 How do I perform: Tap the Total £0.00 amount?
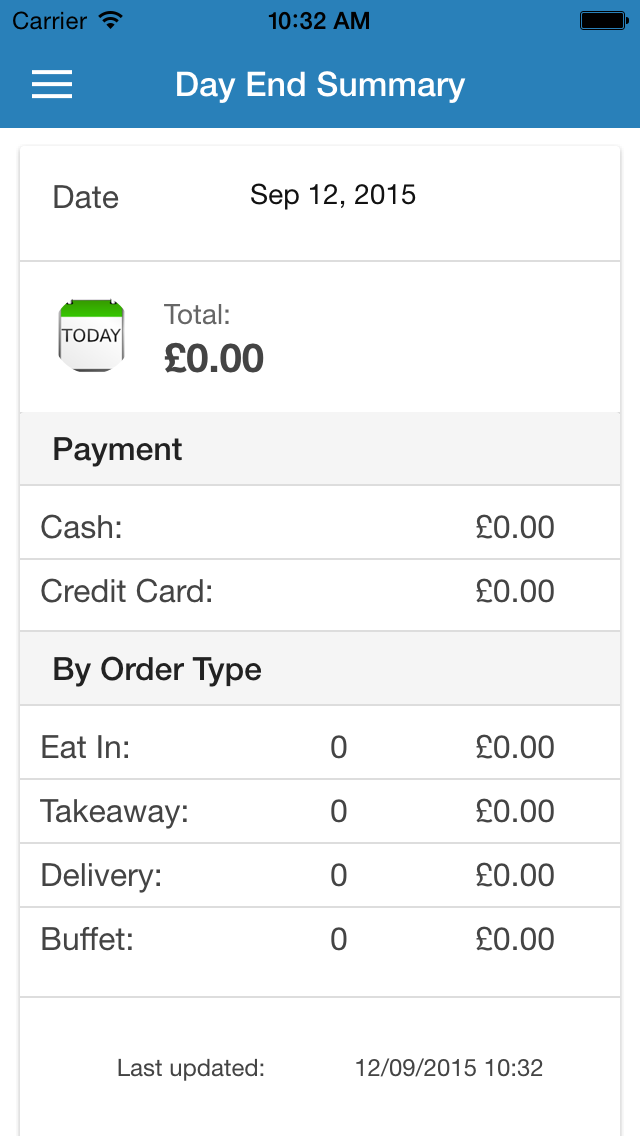pyautogui.click(x=214, y=358)
